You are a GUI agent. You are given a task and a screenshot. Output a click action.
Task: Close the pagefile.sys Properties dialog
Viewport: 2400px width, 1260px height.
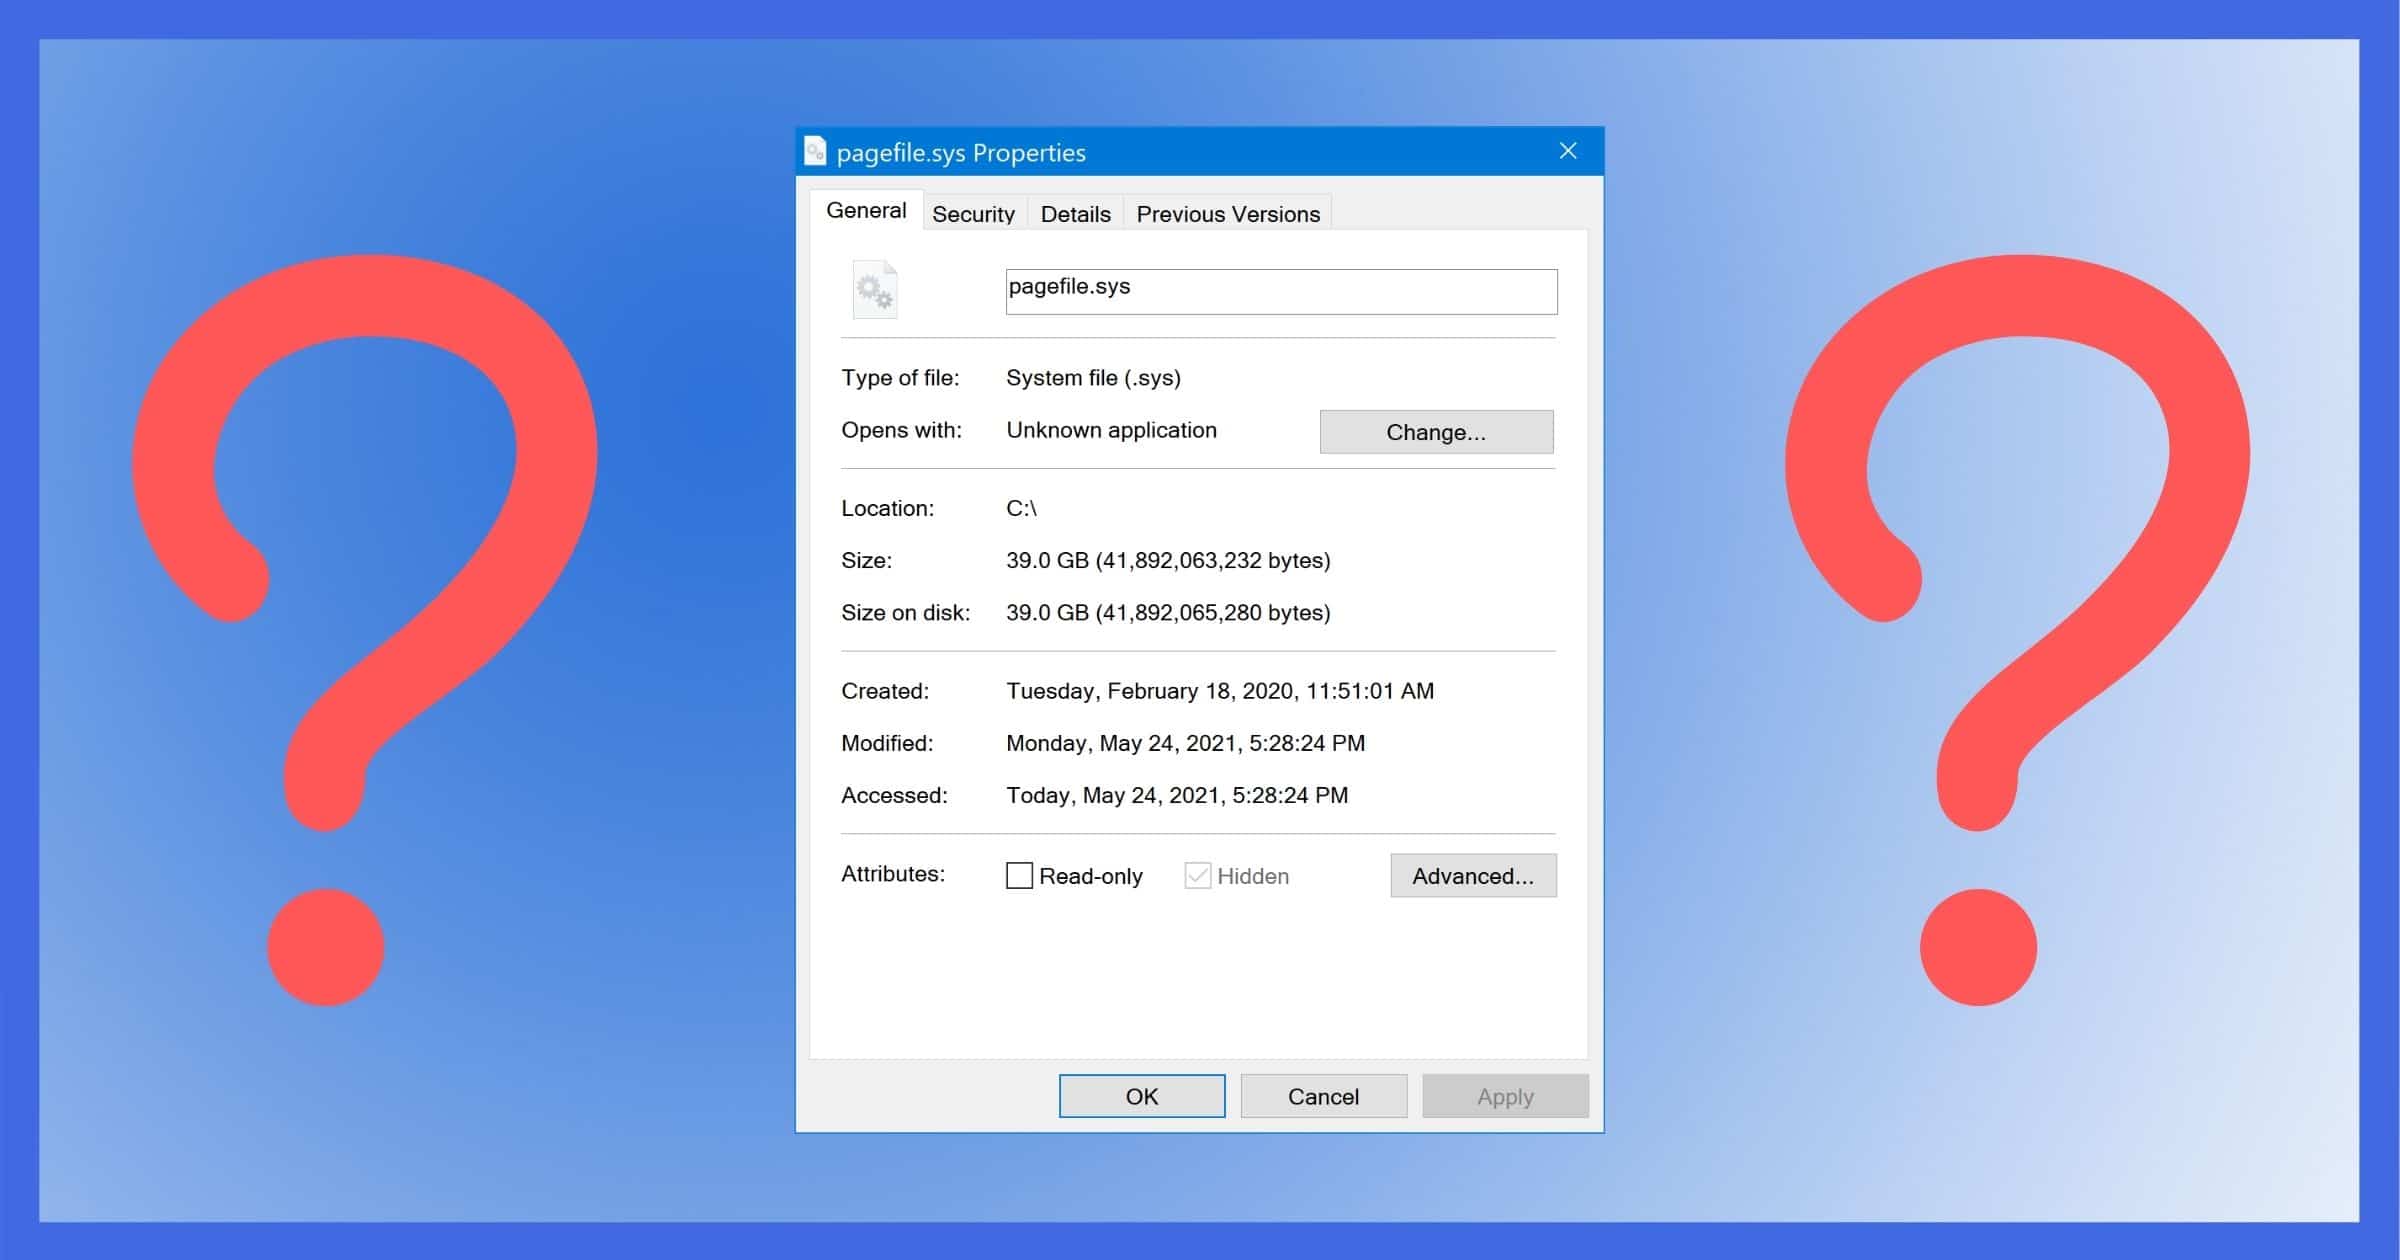point(1568,151)
